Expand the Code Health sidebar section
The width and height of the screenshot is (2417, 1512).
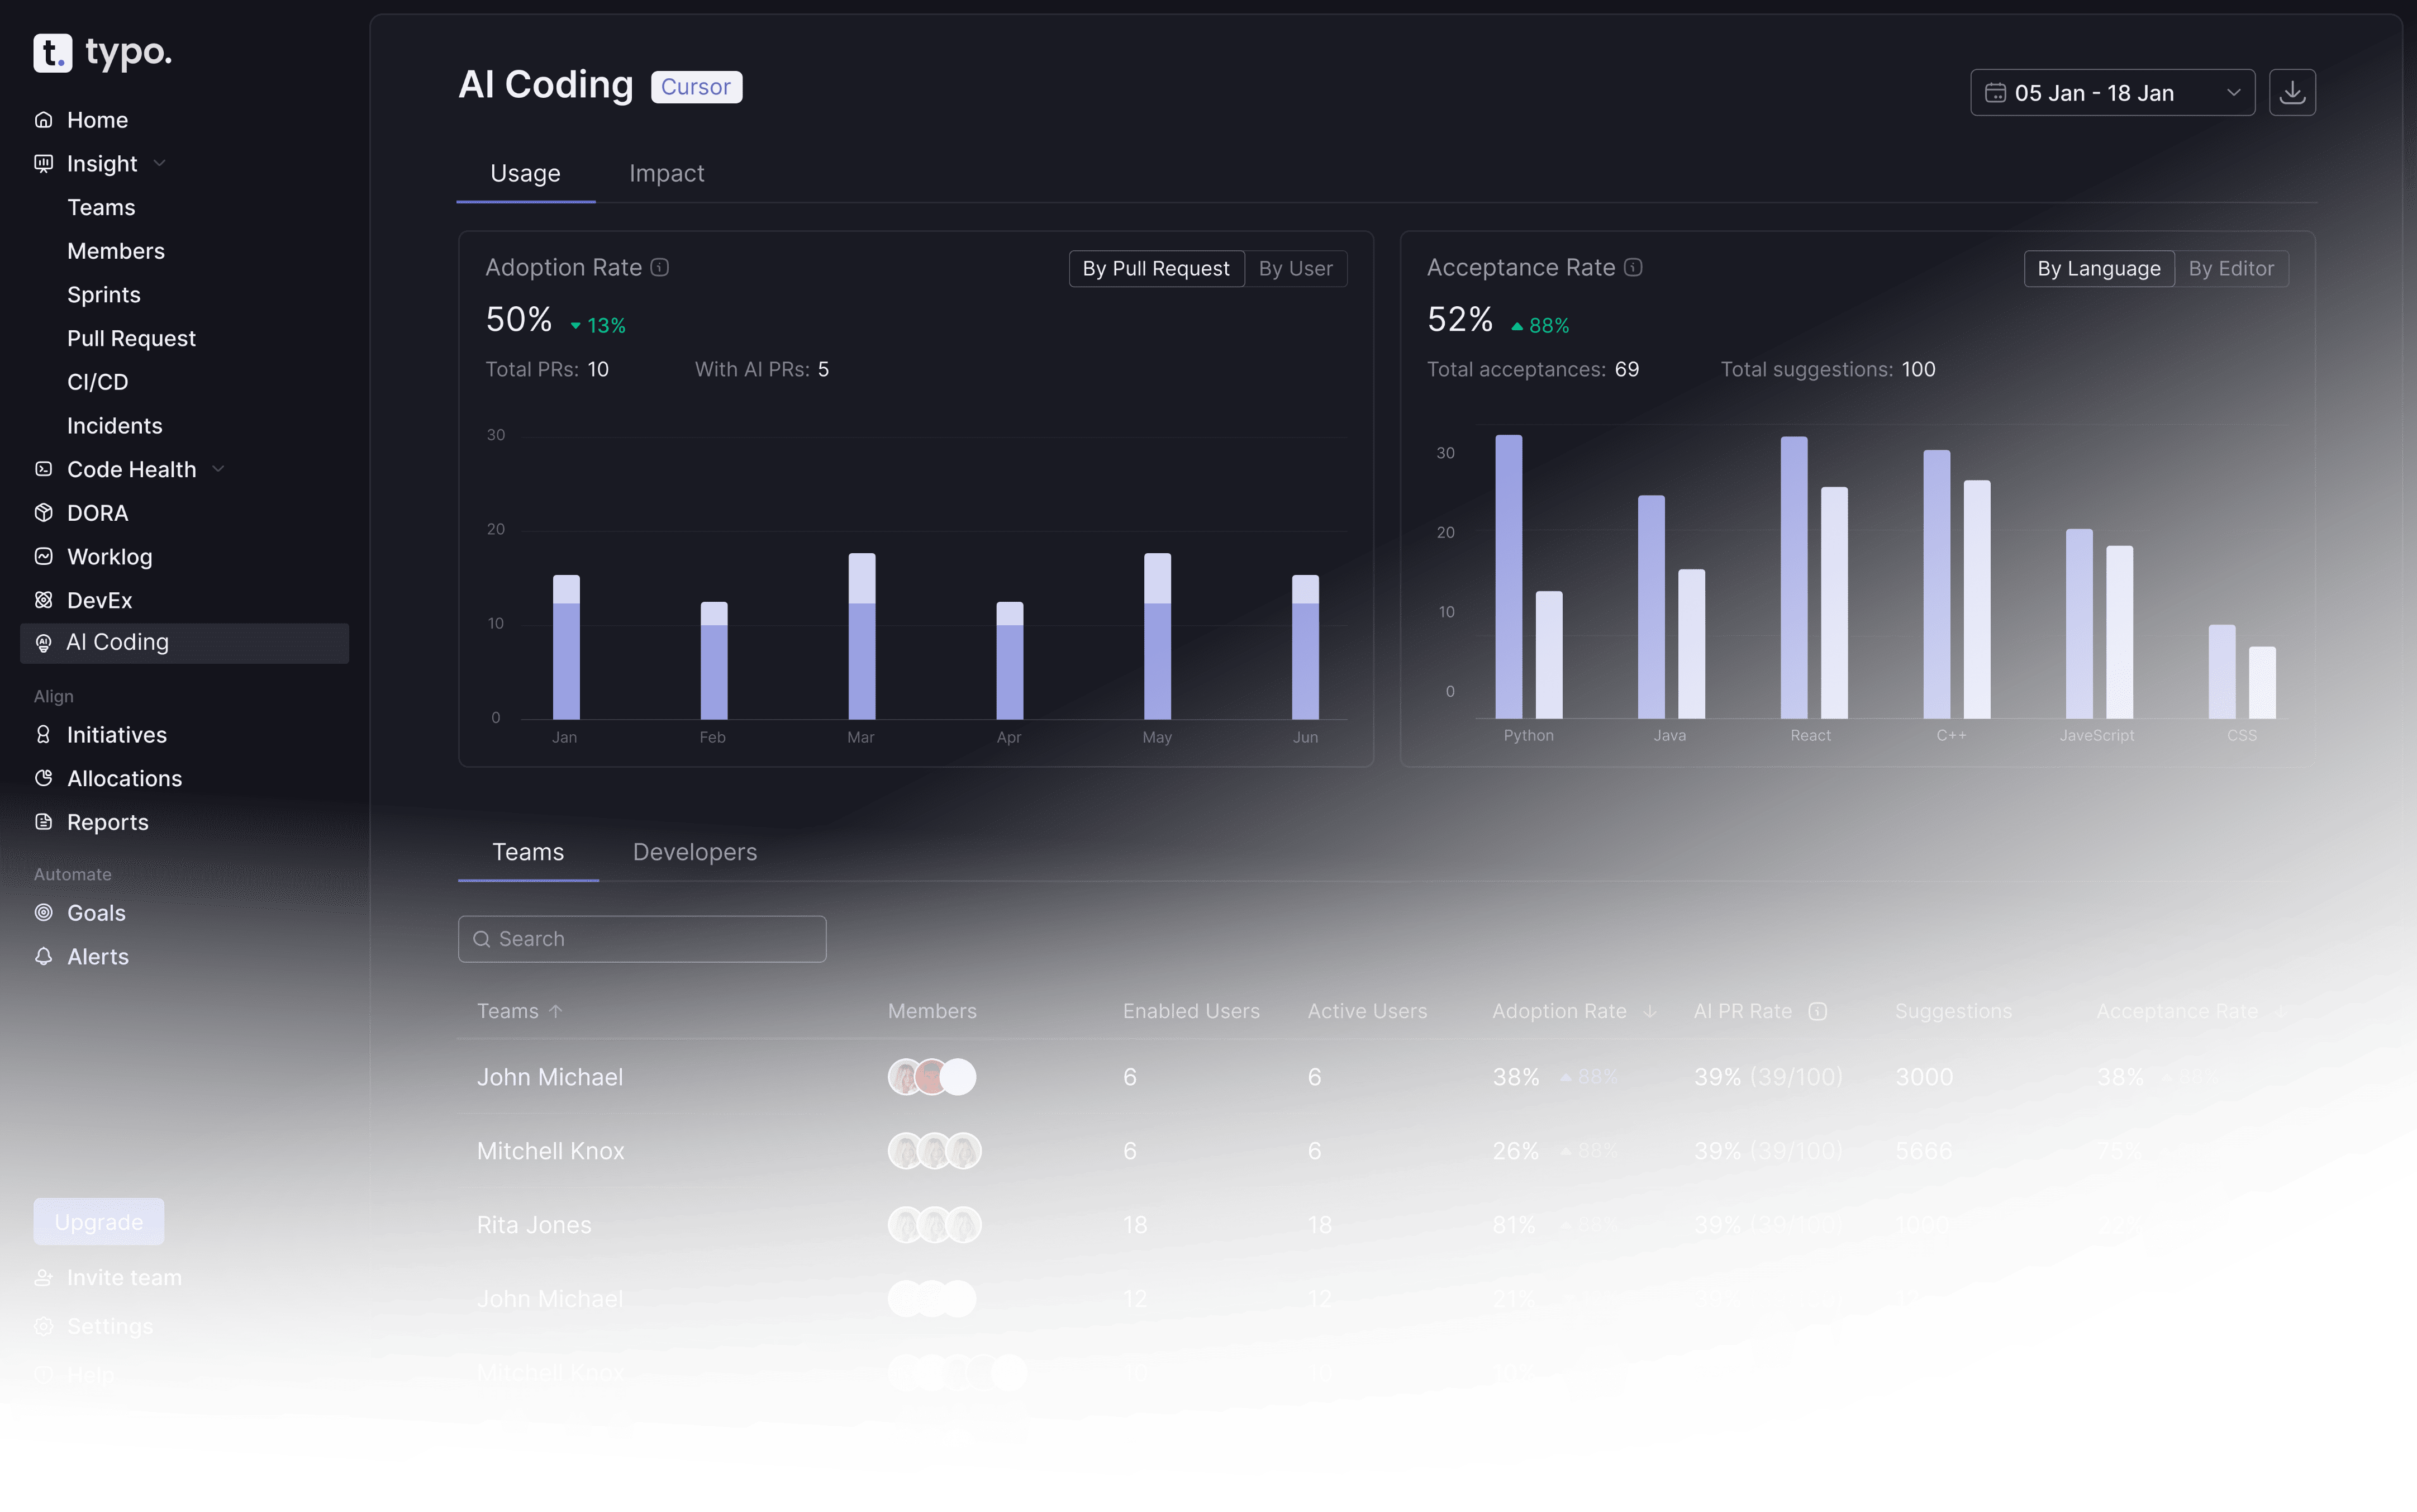click(x=219, y=469)
